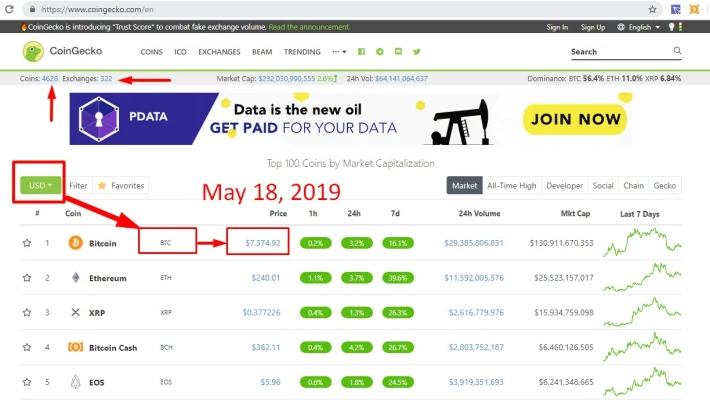
Task: Click the search magnifier icon
Action: (x=677, y=50)
